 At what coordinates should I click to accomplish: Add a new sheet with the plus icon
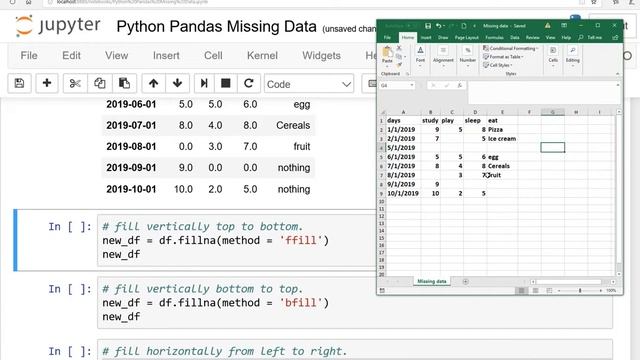click(465, 282)
